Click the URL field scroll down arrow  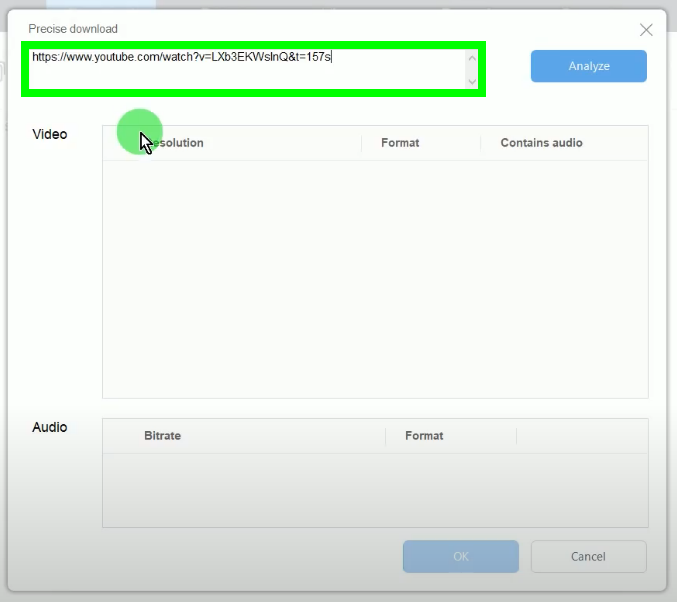point(472,81)
